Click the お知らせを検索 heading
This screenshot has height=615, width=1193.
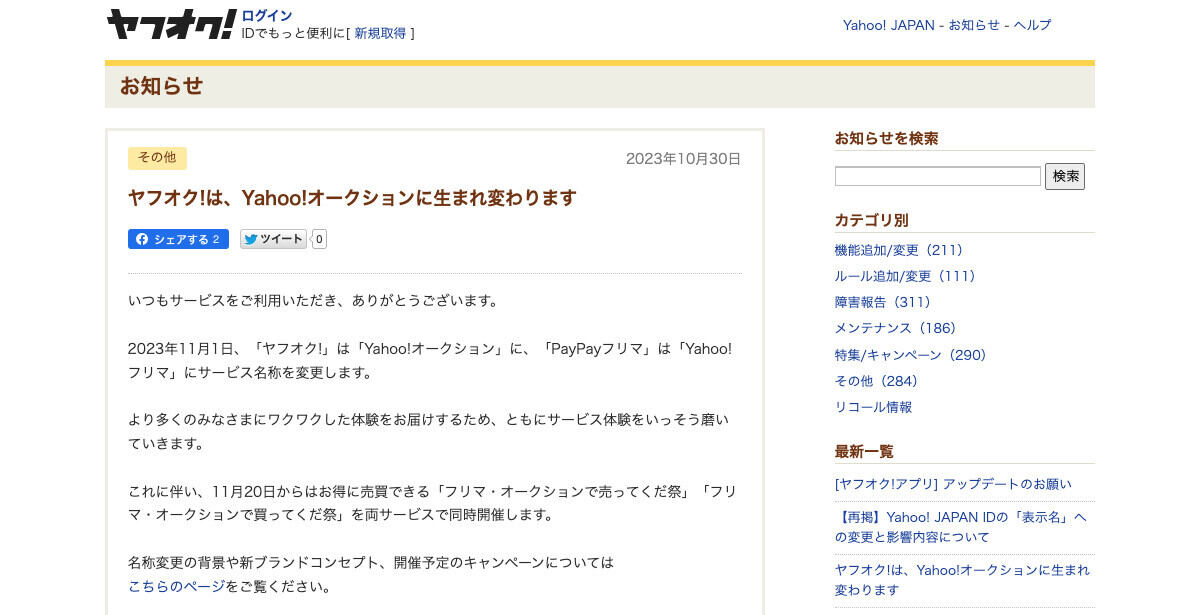pos(886,139)
